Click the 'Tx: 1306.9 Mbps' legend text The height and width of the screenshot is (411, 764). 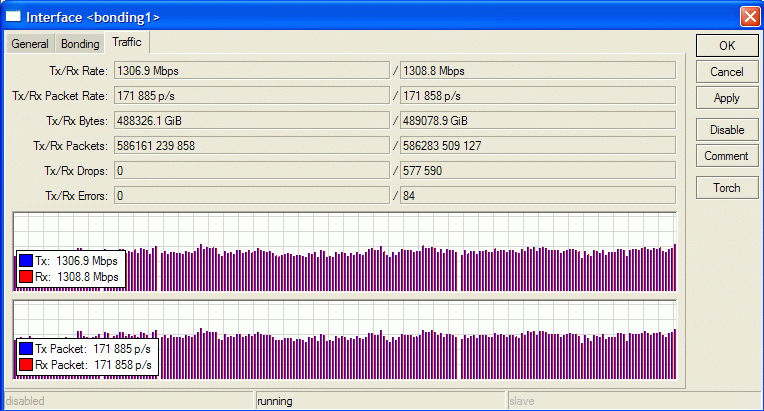coord(76,261)
